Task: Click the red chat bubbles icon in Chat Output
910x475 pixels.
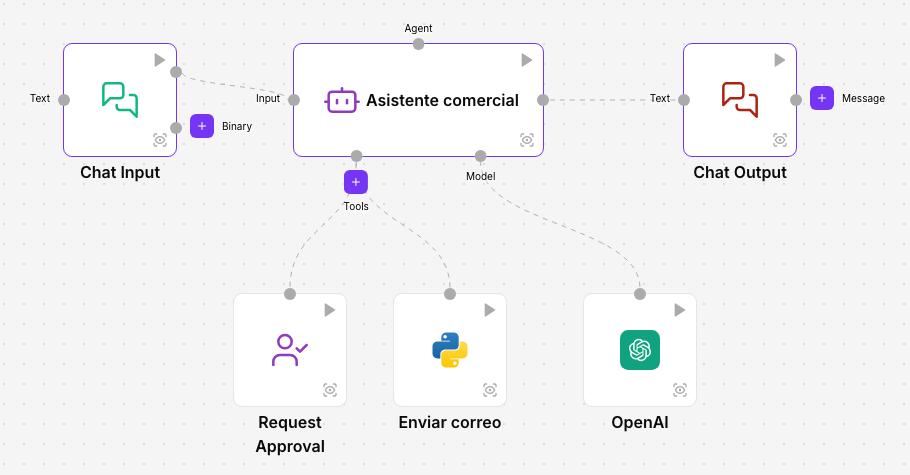Action: (740, 100)
